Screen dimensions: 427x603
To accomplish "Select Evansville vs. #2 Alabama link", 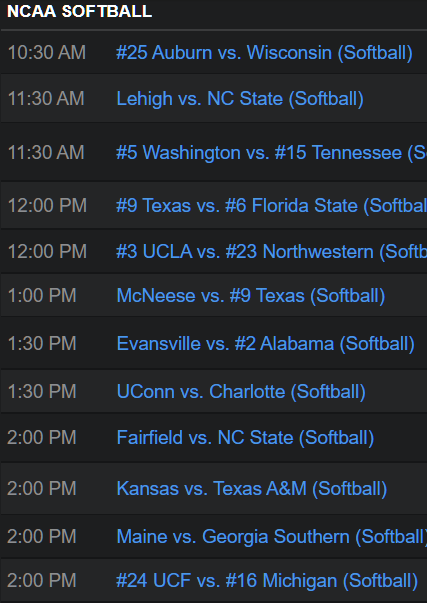I will pos(265,344).
